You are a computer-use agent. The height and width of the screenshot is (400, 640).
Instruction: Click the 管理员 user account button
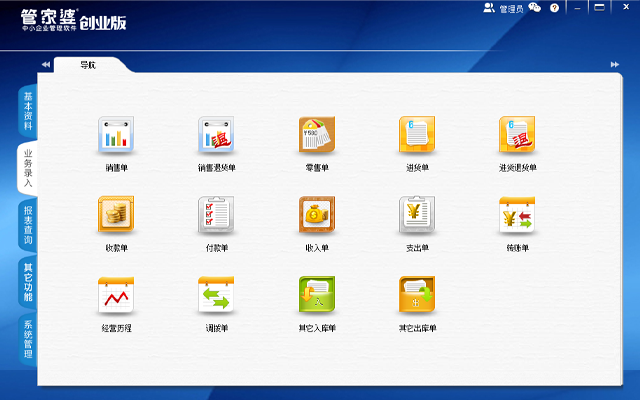[x=503, y=8]
